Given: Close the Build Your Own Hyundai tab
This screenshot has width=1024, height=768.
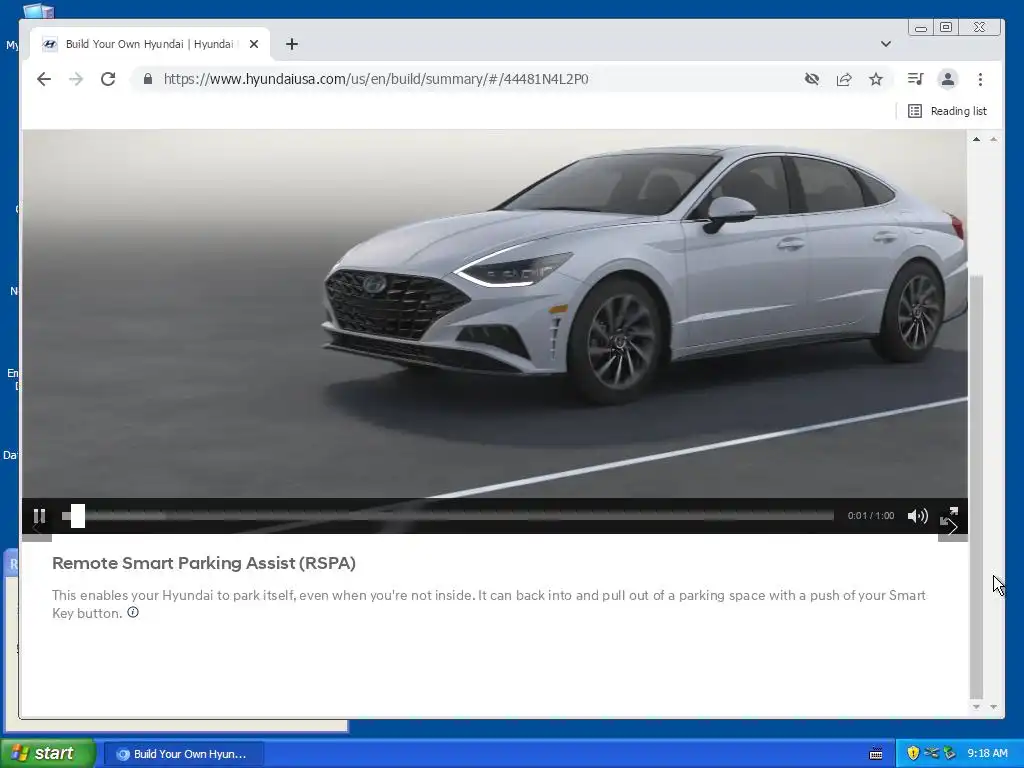Looking at the screenshot, I should coord(254,44).
